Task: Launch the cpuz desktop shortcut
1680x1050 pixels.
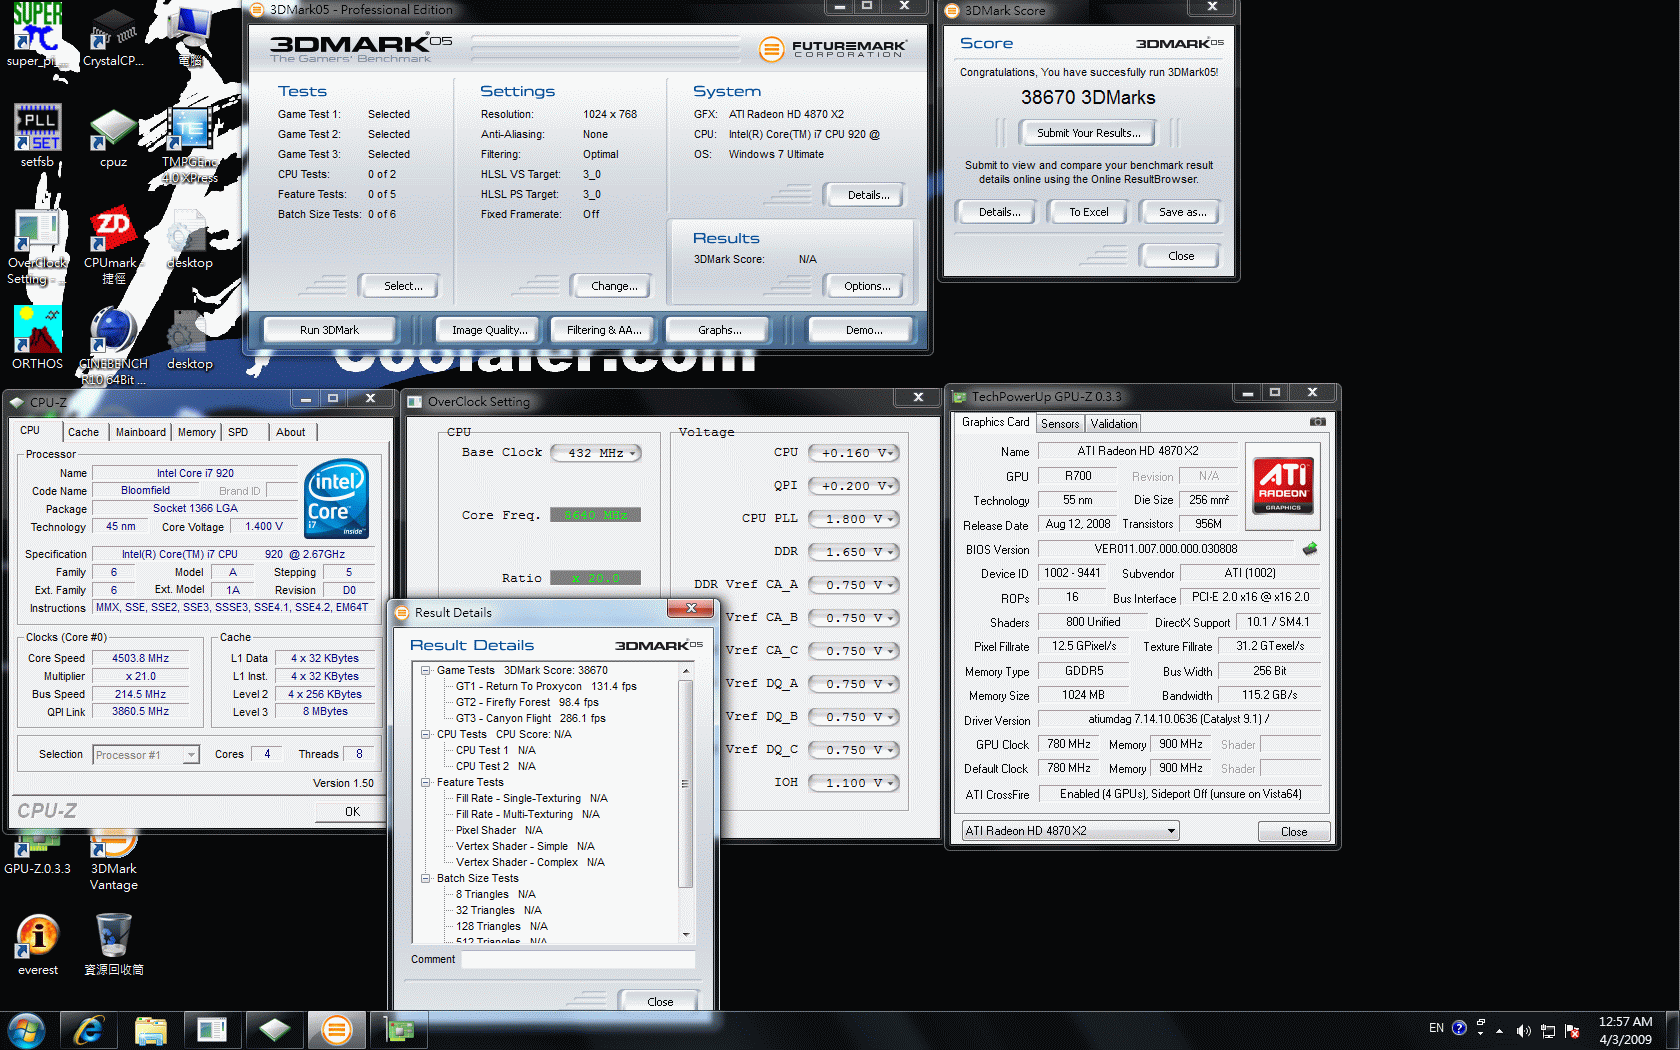Action: click(x=113, y=135)
